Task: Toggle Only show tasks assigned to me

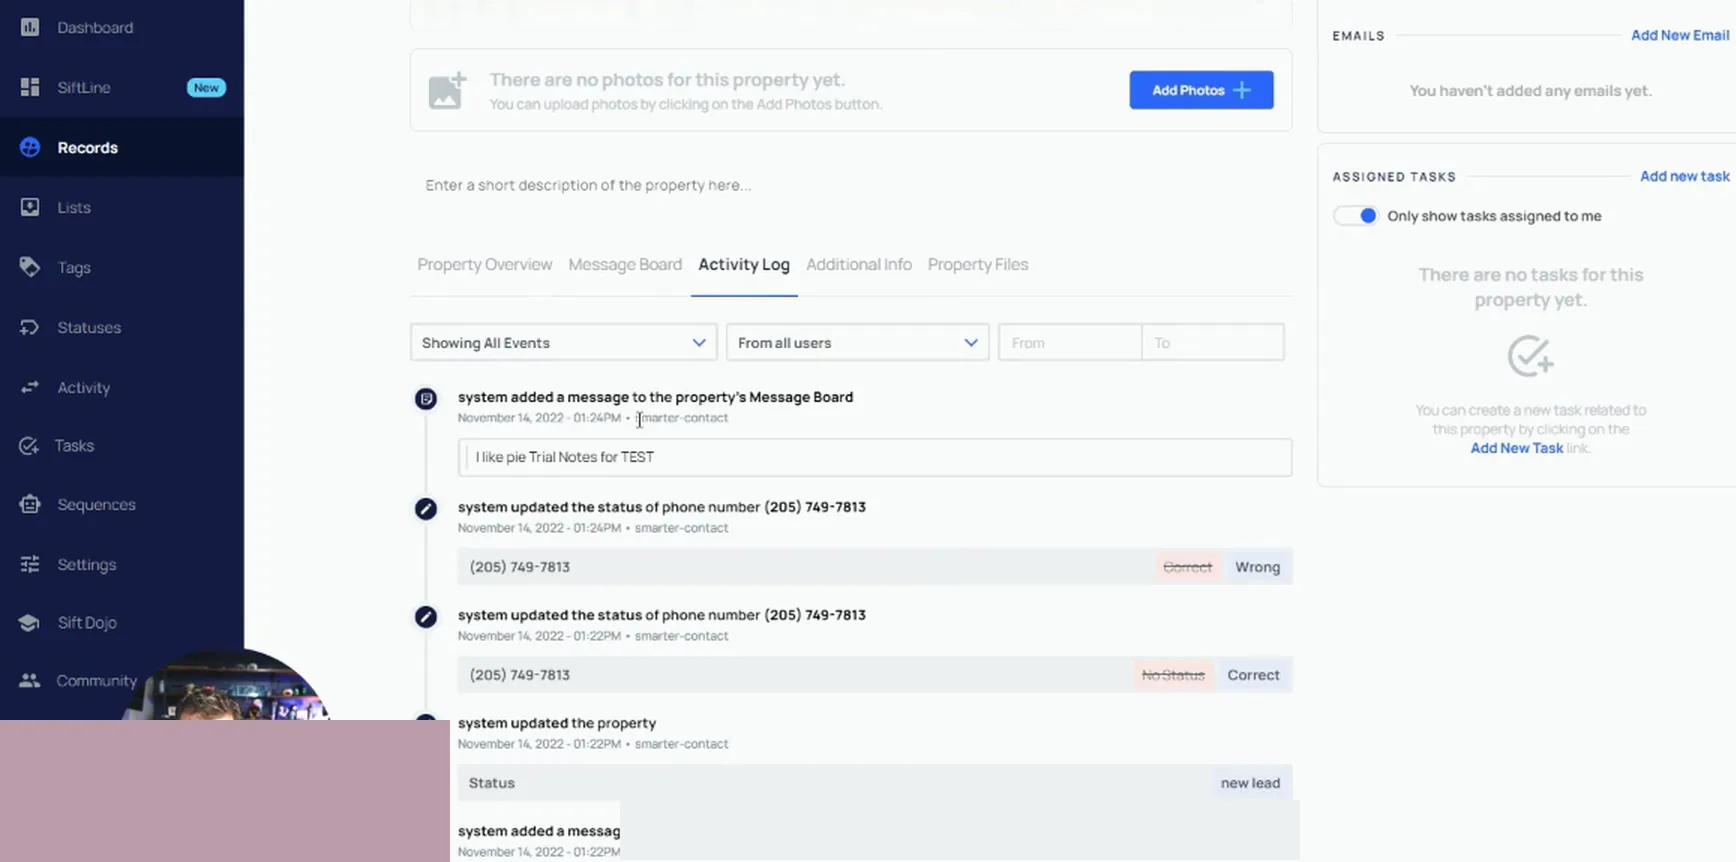Action: pyautogui.click(x=1356, y=216)
